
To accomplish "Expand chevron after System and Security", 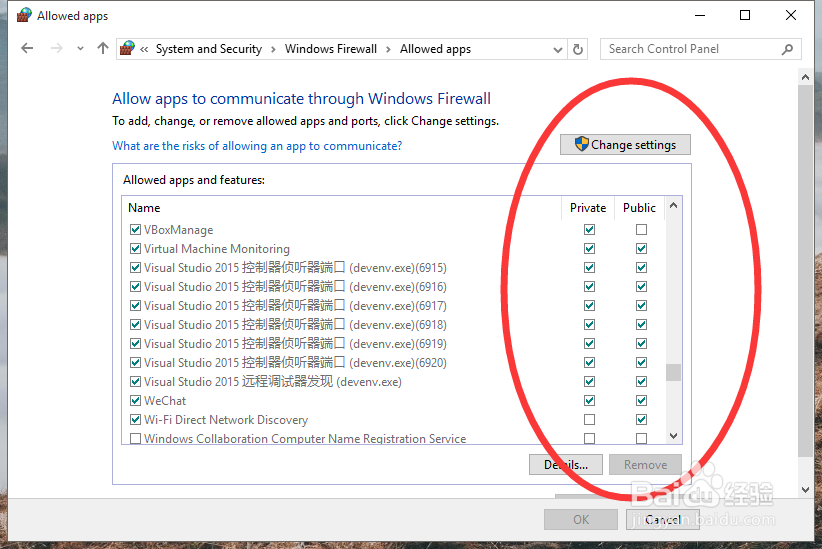I will coord(273,49).
